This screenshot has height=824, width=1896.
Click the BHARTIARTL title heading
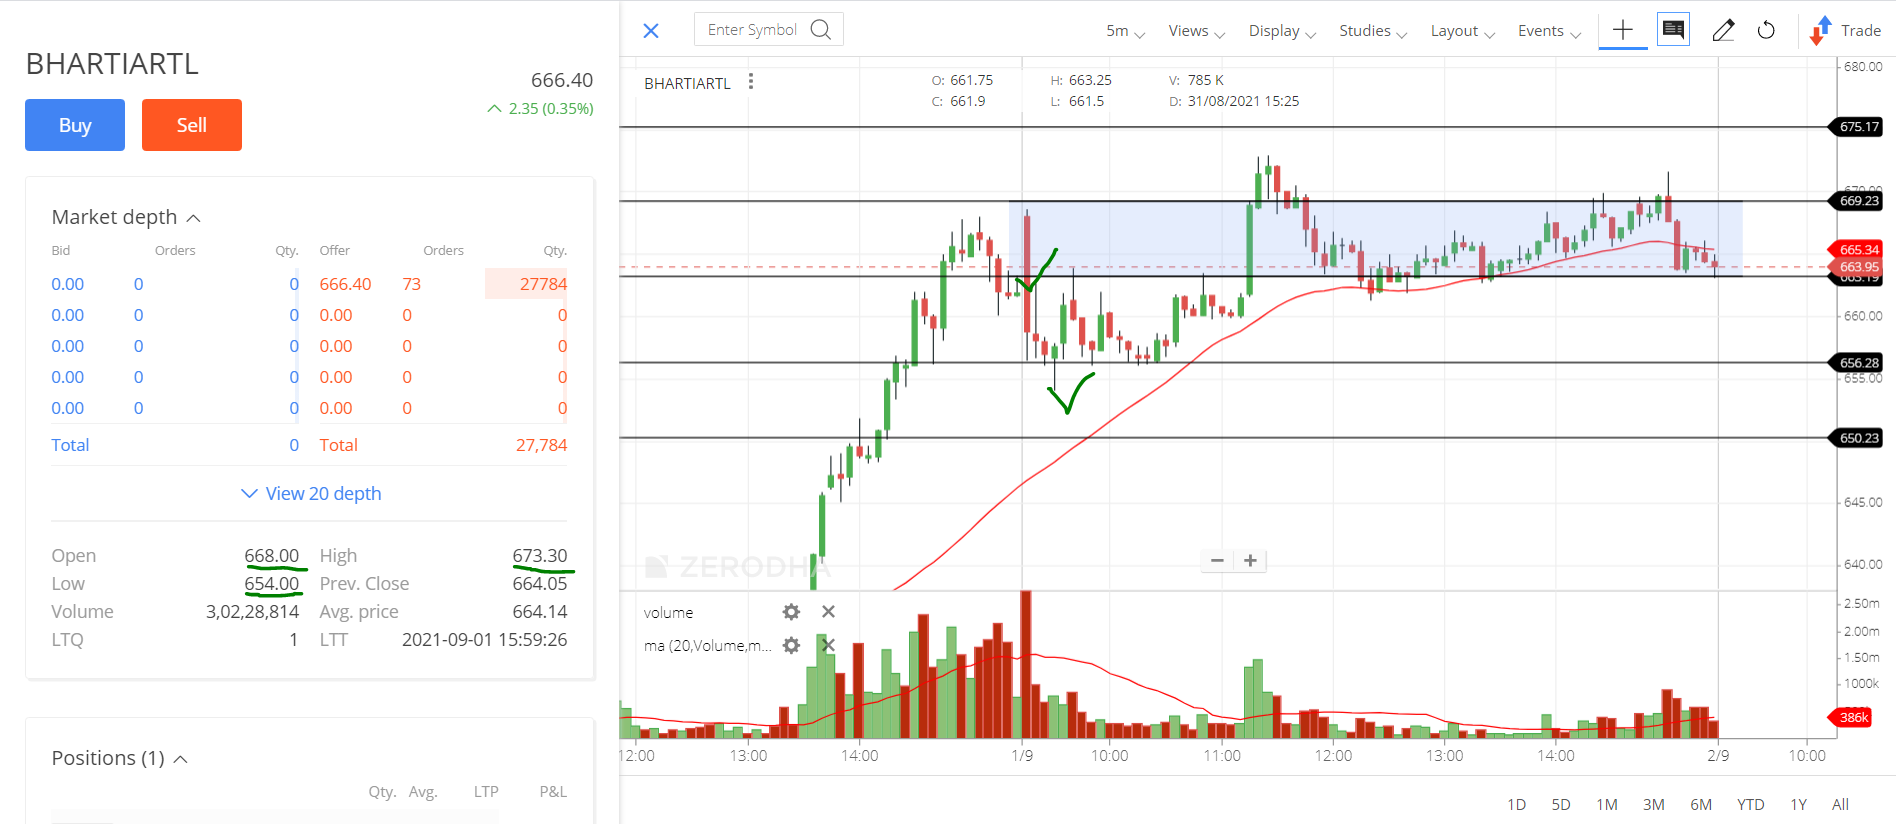click(112, 64)
